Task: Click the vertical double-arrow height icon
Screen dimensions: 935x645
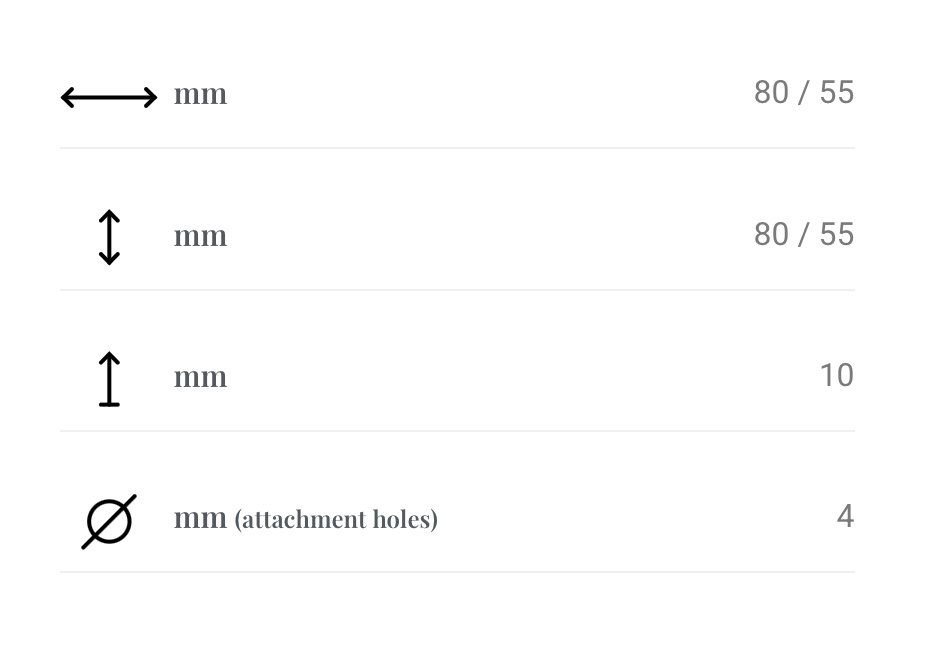Action: coord(109,237)
